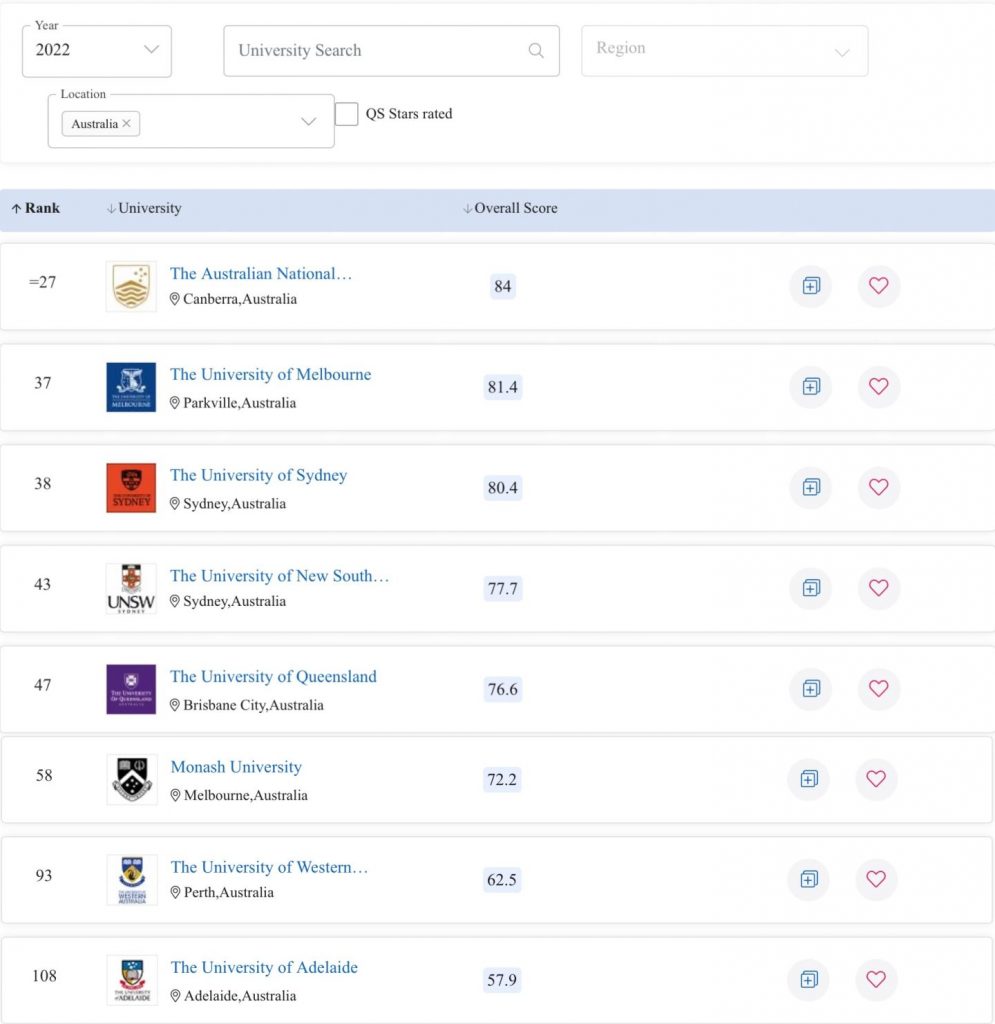Viewport: 995px width, 1024px height.
Task: Open the Monash University crest logo
Action: click(x=132, y=779)
